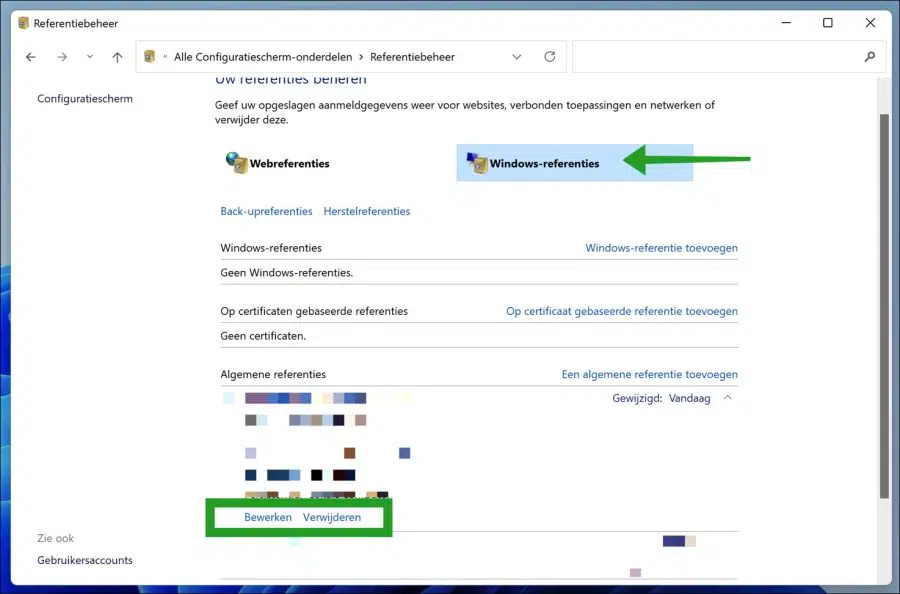Select the Windows-referenties tab
The image size is (900, 594).
point(575,163)
